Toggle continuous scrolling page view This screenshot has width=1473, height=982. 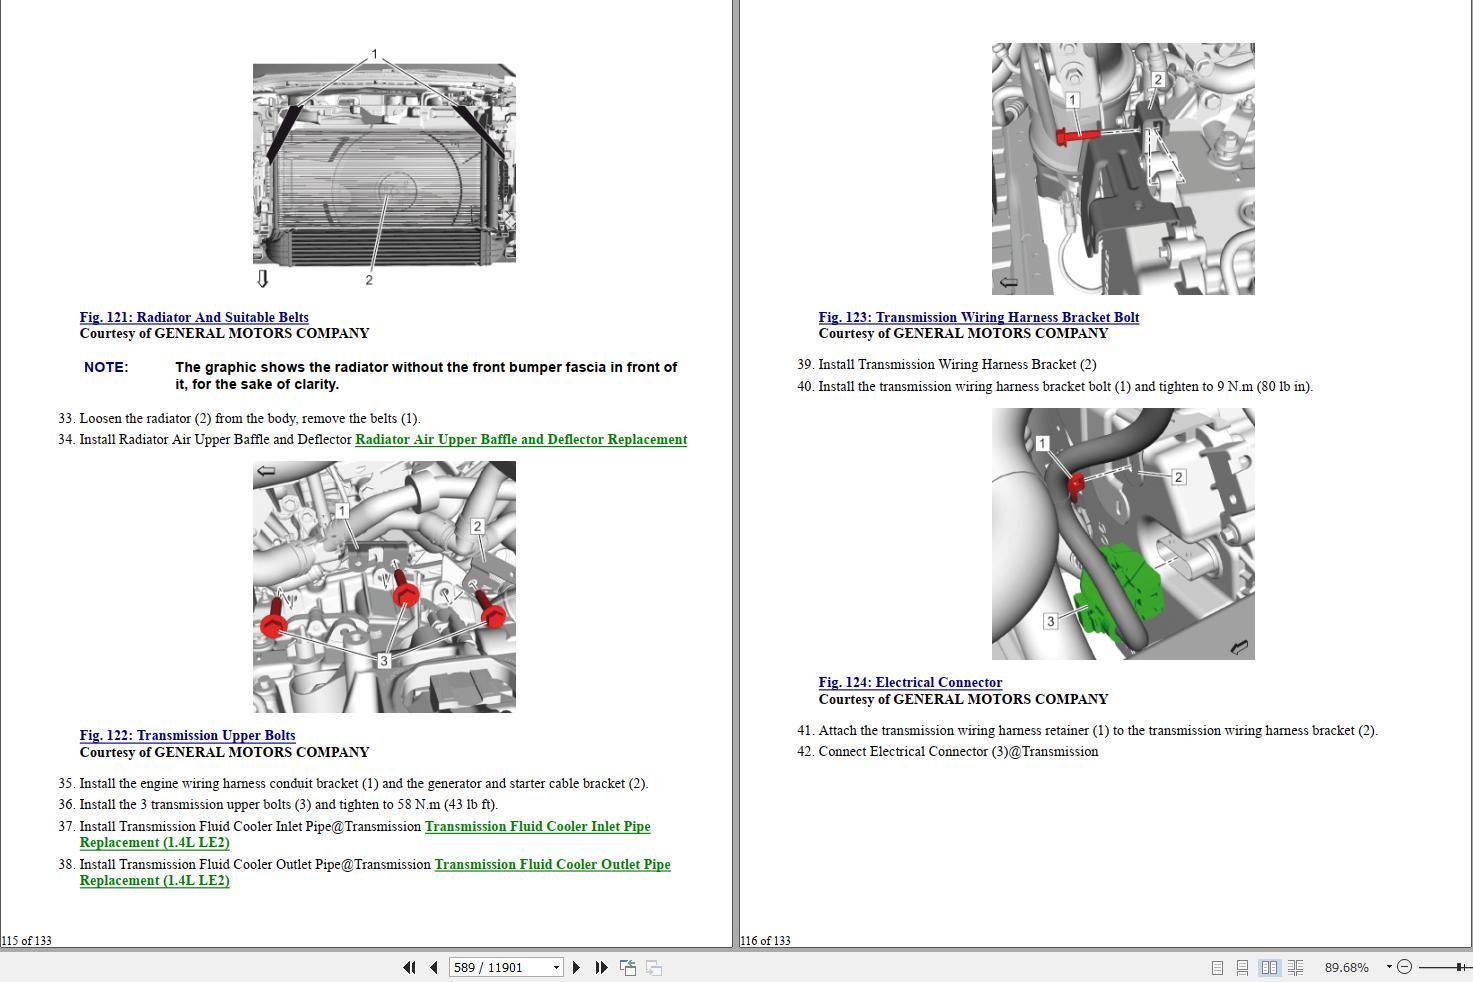click(1243, 967)
